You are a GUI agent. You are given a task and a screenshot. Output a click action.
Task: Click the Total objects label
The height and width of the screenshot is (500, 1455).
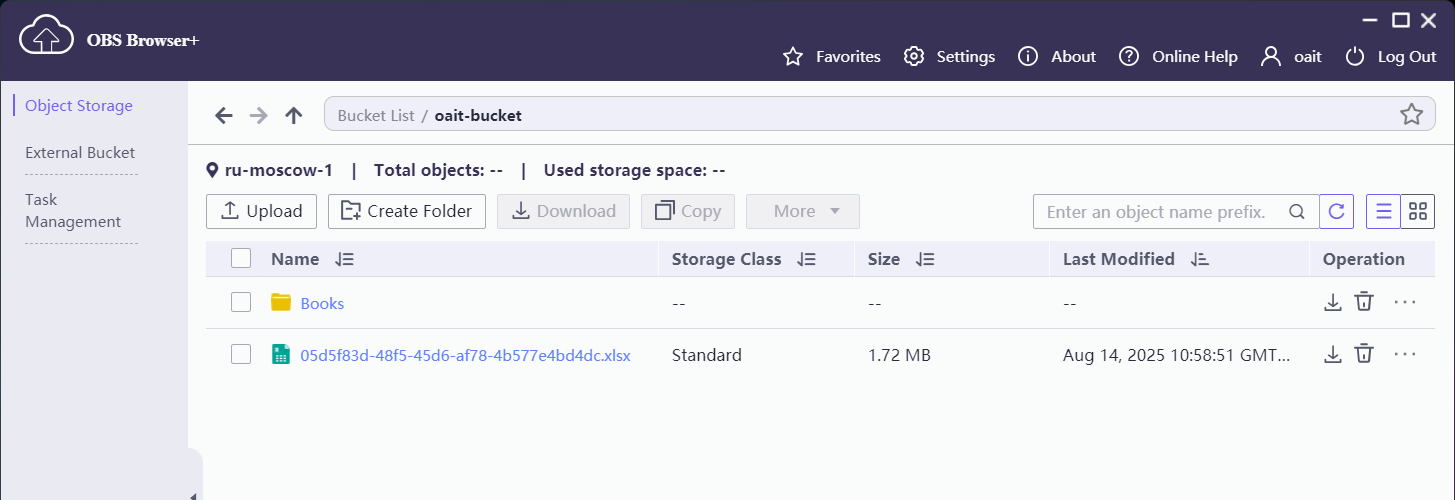tap(438, 170)
